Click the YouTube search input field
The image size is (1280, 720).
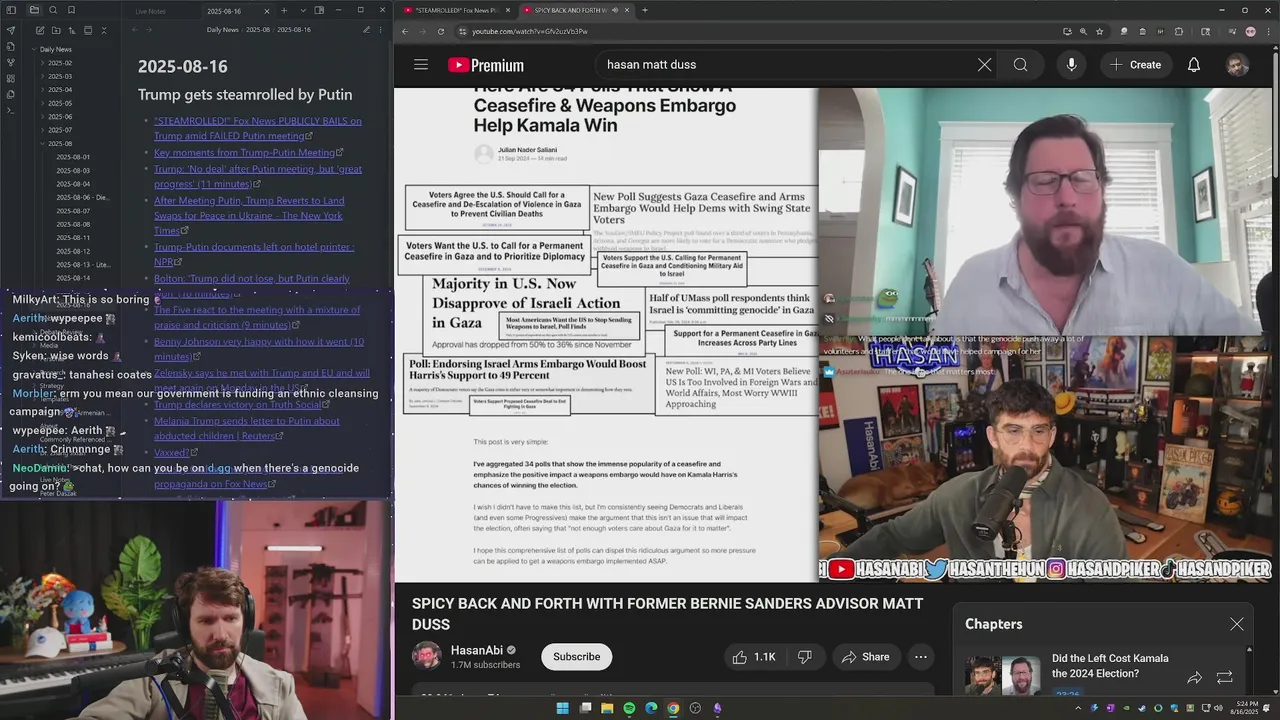[x=785, y=65]
